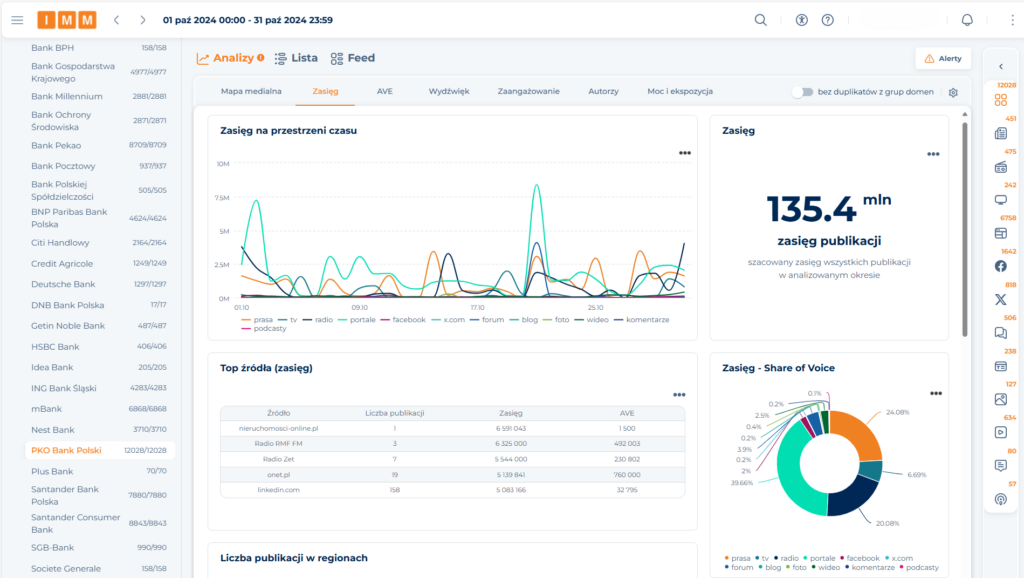Filter by Facebook icon (1642)

[x=1000, y=266]
